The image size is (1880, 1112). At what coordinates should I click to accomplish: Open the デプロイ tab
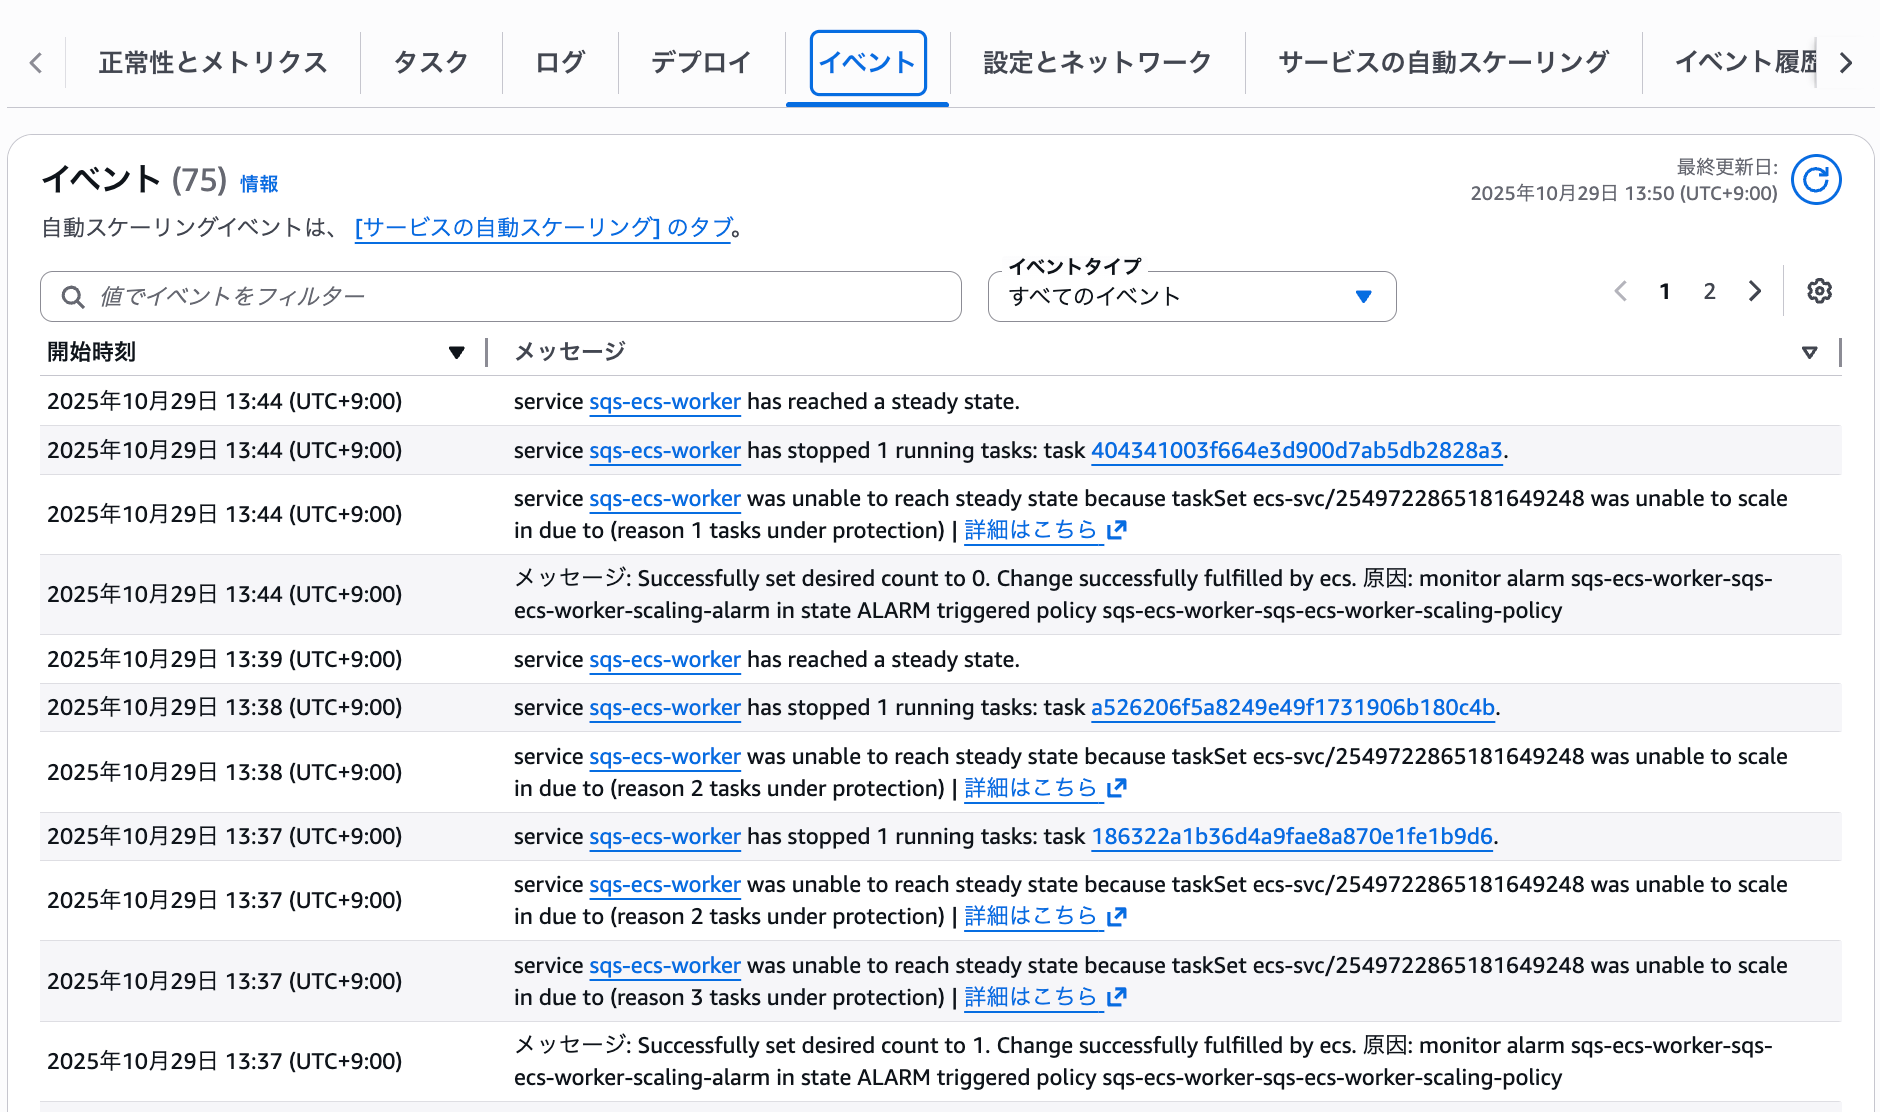point(701,63)
